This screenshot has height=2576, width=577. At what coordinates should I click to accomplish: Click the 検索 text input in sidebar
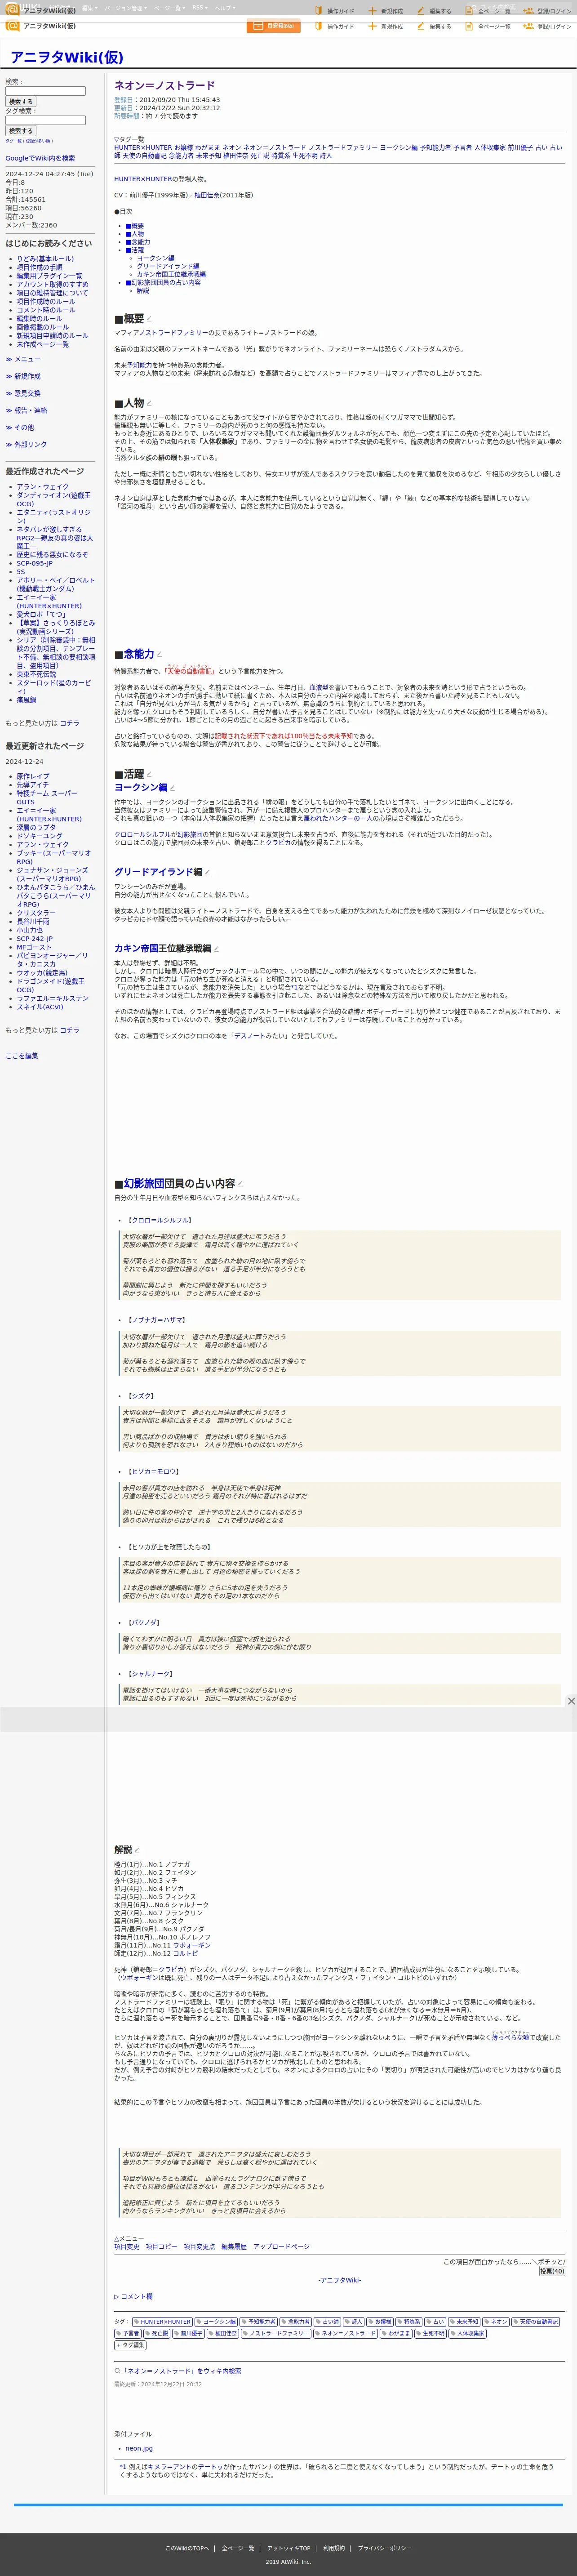tap(46, 91)
